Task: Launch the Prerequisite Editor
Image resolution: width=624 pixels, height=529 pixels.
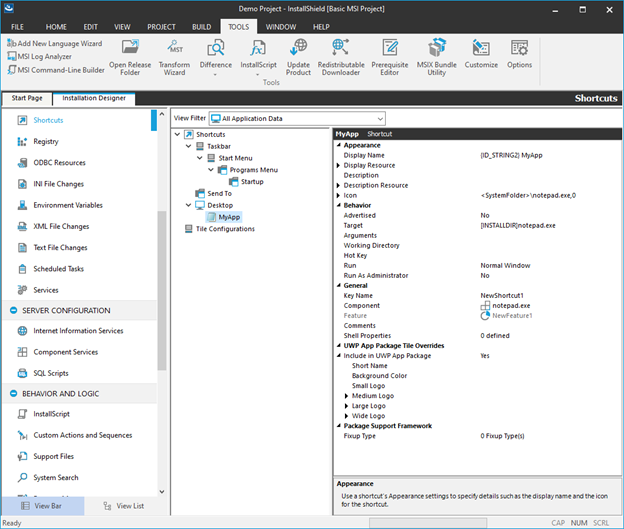Action: 390,57
